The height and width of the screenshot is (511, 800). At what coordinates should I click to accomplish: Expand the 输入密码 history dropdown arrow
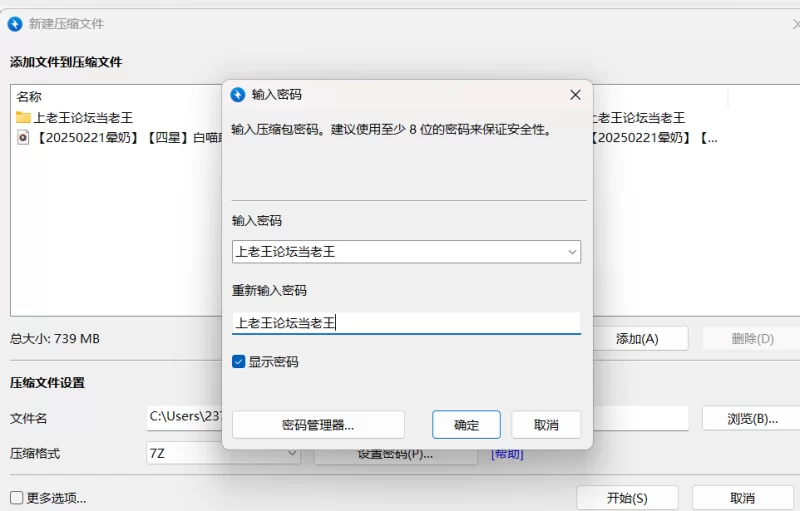pos(572,252)
